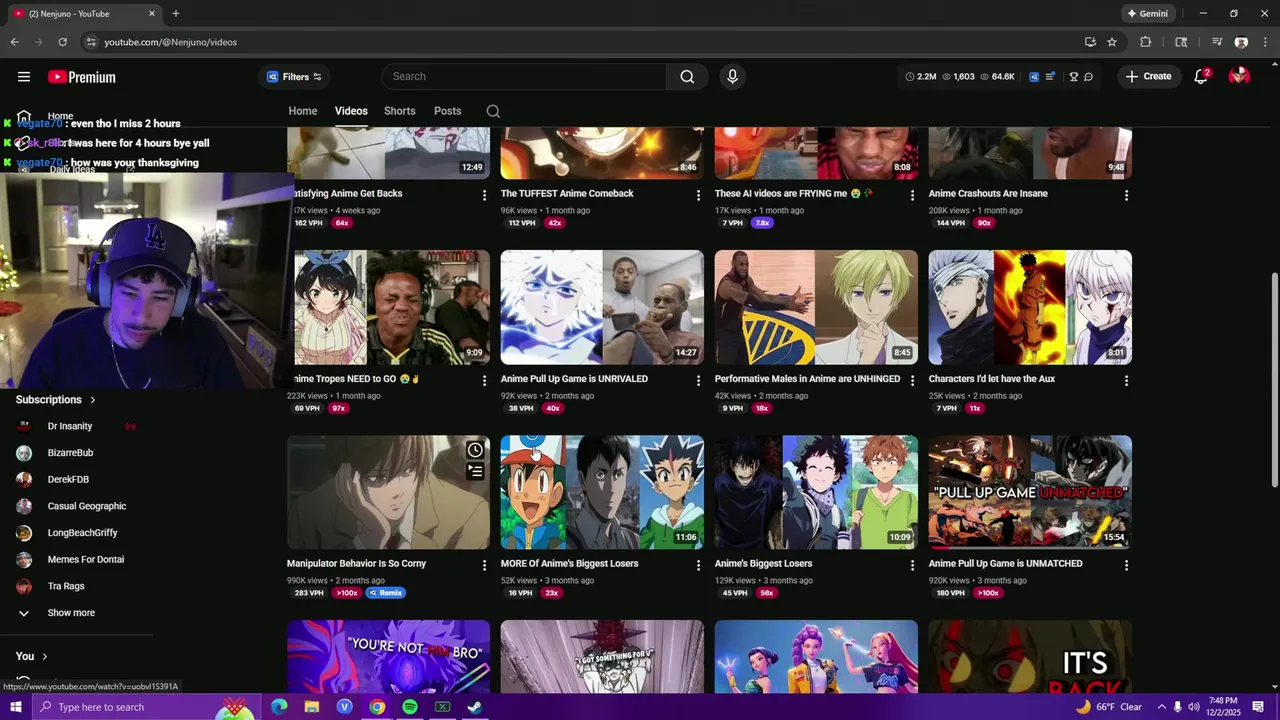Viewport: 1280px width, 720px height.
Task: Open the Memes For Dontai channel
Action: pos(86,560)
